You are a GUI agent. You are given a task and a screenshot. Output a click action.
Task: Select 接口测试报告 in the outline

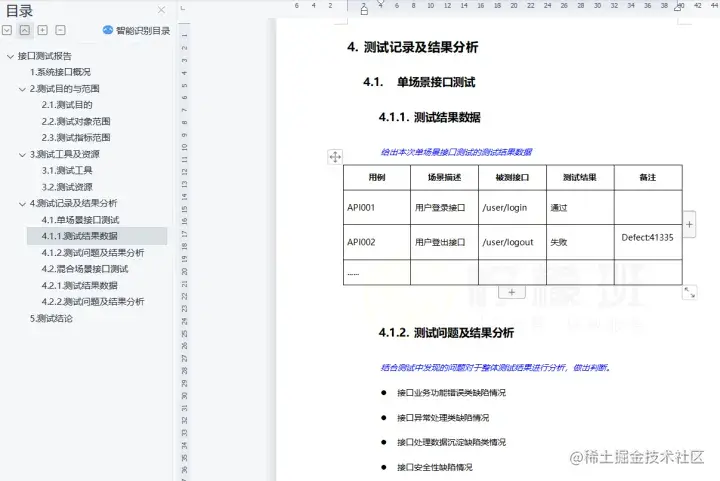coord(45,56)
